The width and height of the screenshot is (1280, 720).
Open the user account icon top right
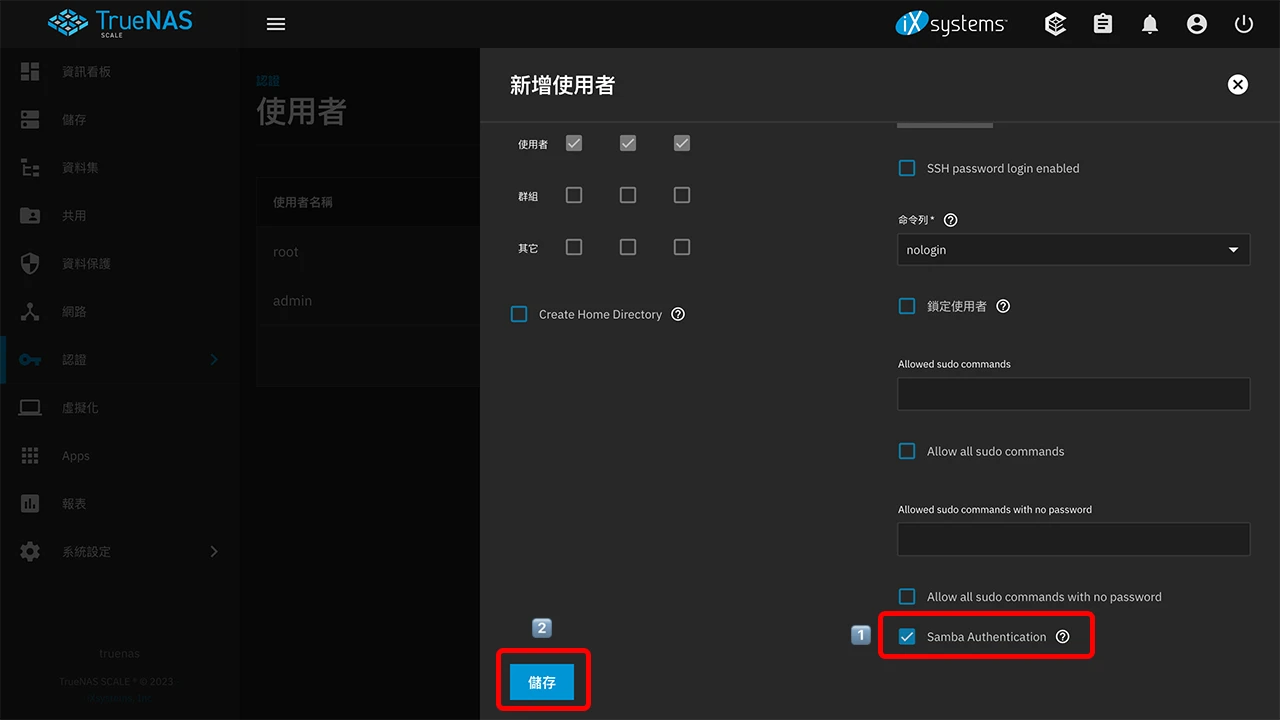(x=1196, y=23)
